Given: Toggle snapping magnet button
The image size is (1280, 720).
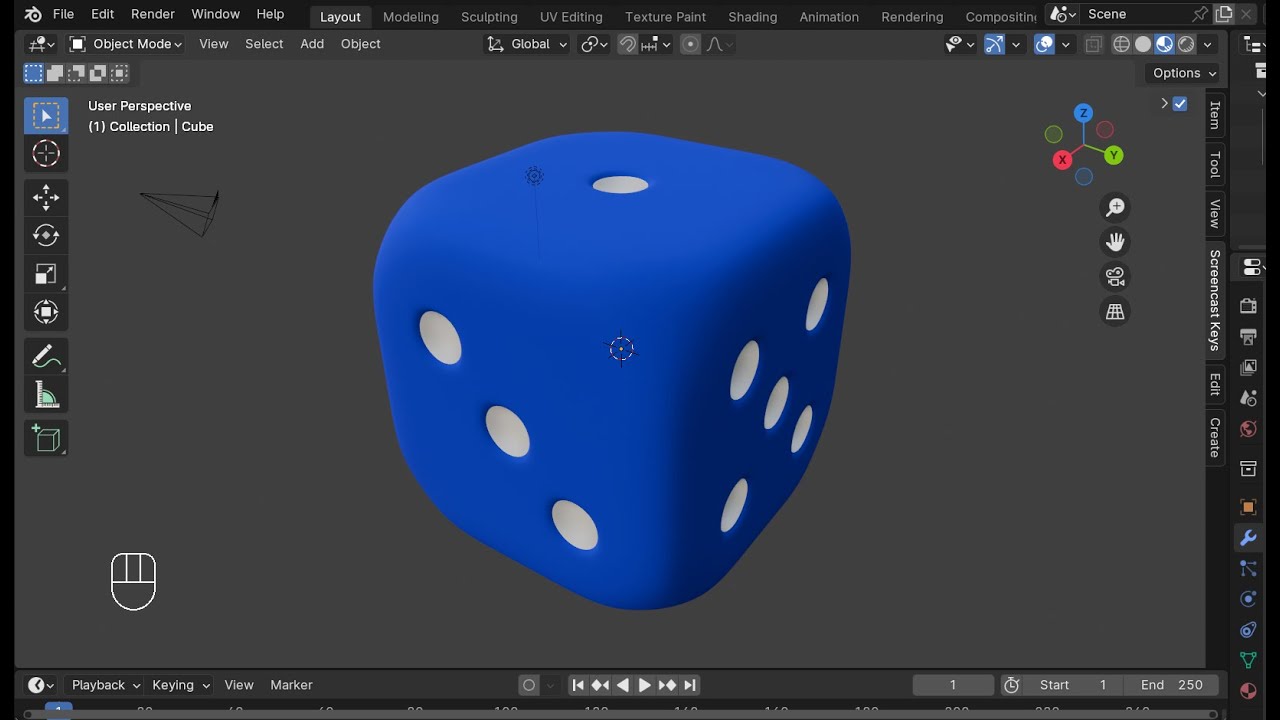Looking at the screenshot, I should point(628,44).
